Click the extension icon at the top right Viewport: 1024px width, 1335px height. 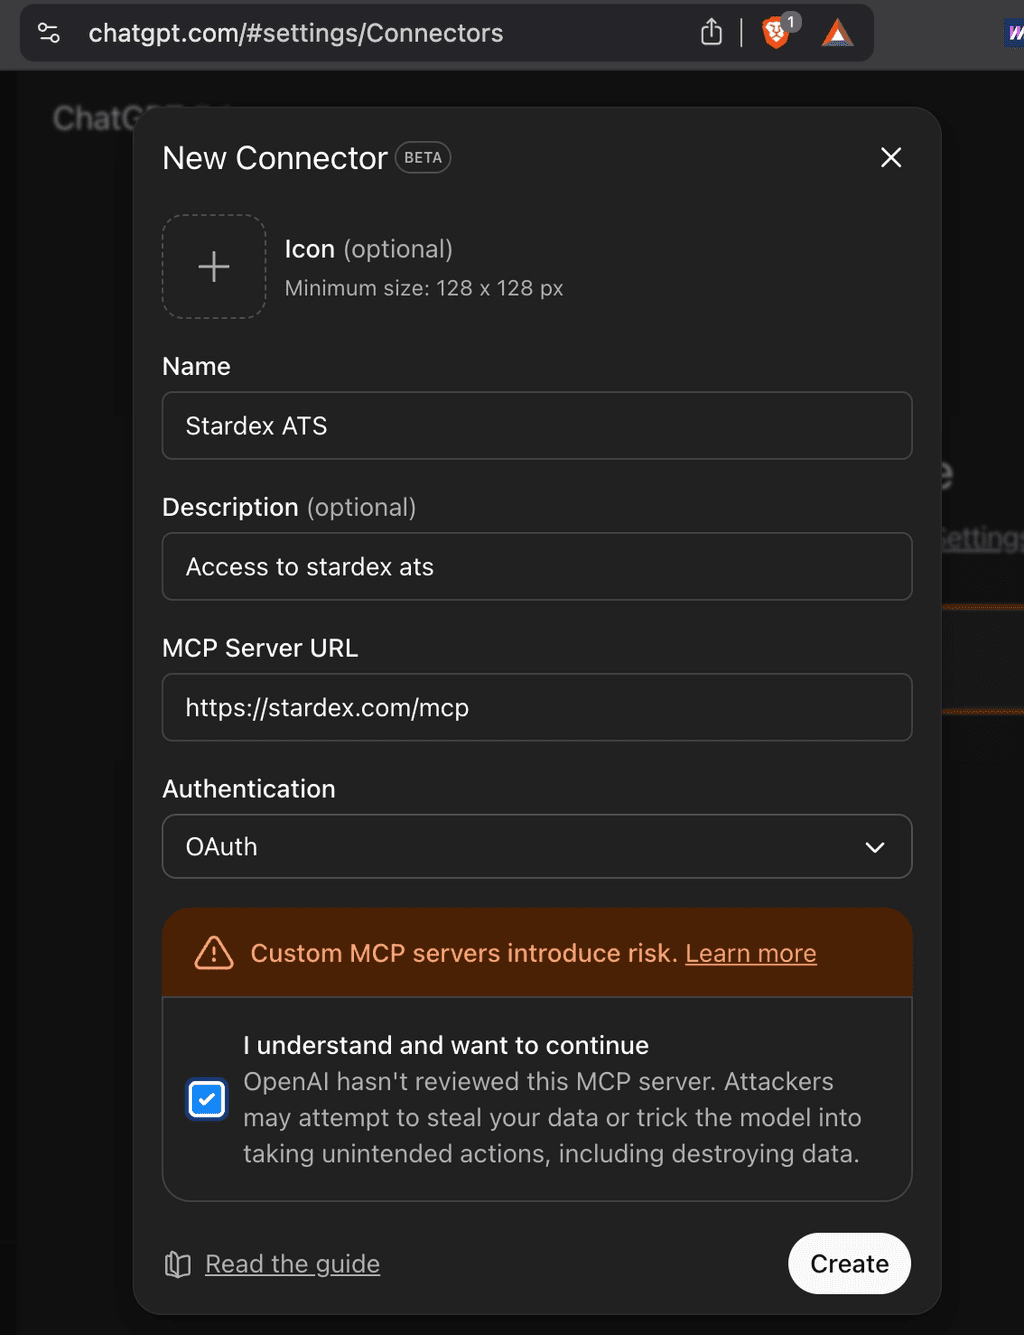click(x=1014, y=33)
